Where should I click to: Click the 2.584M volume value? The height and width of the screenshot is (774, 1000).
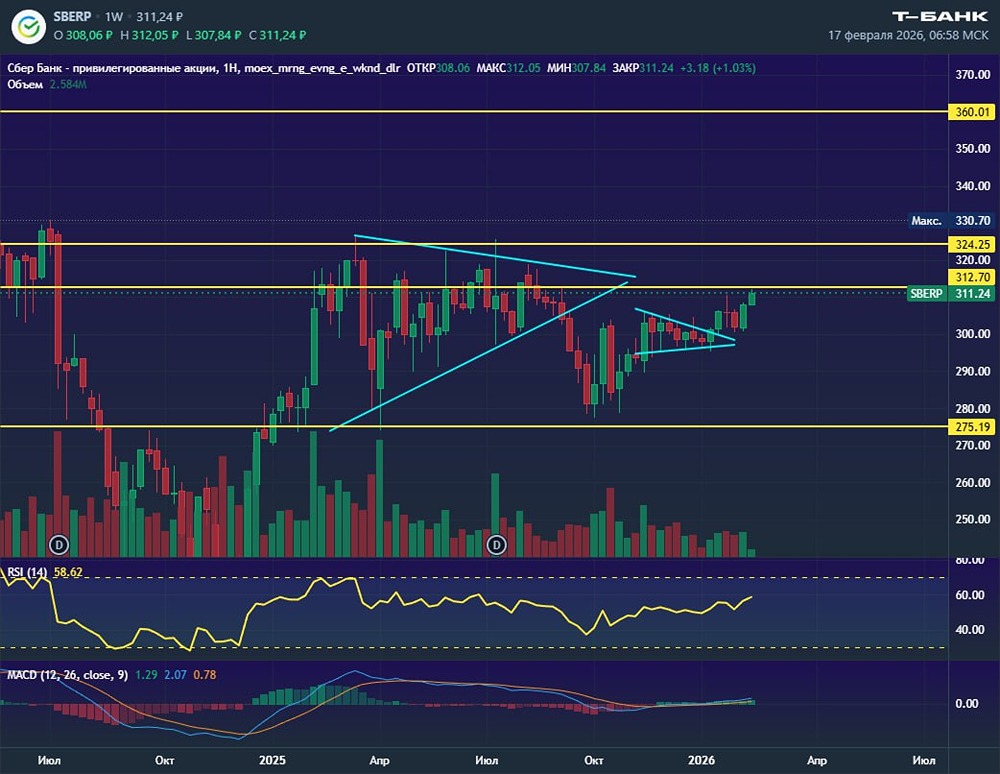pyautogui.click(x=68, y=84)
